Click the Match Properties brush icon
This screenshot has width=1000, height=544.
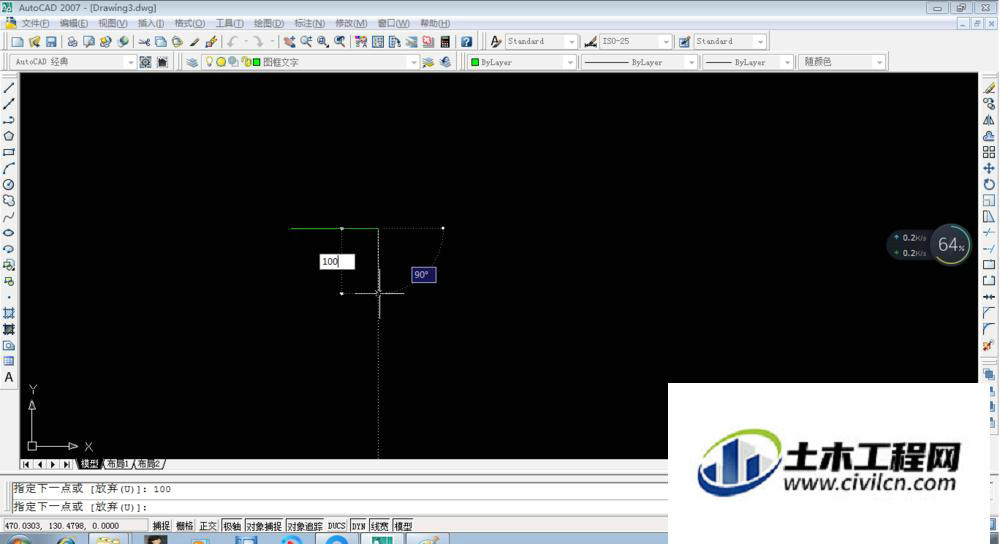pos(211,41)
